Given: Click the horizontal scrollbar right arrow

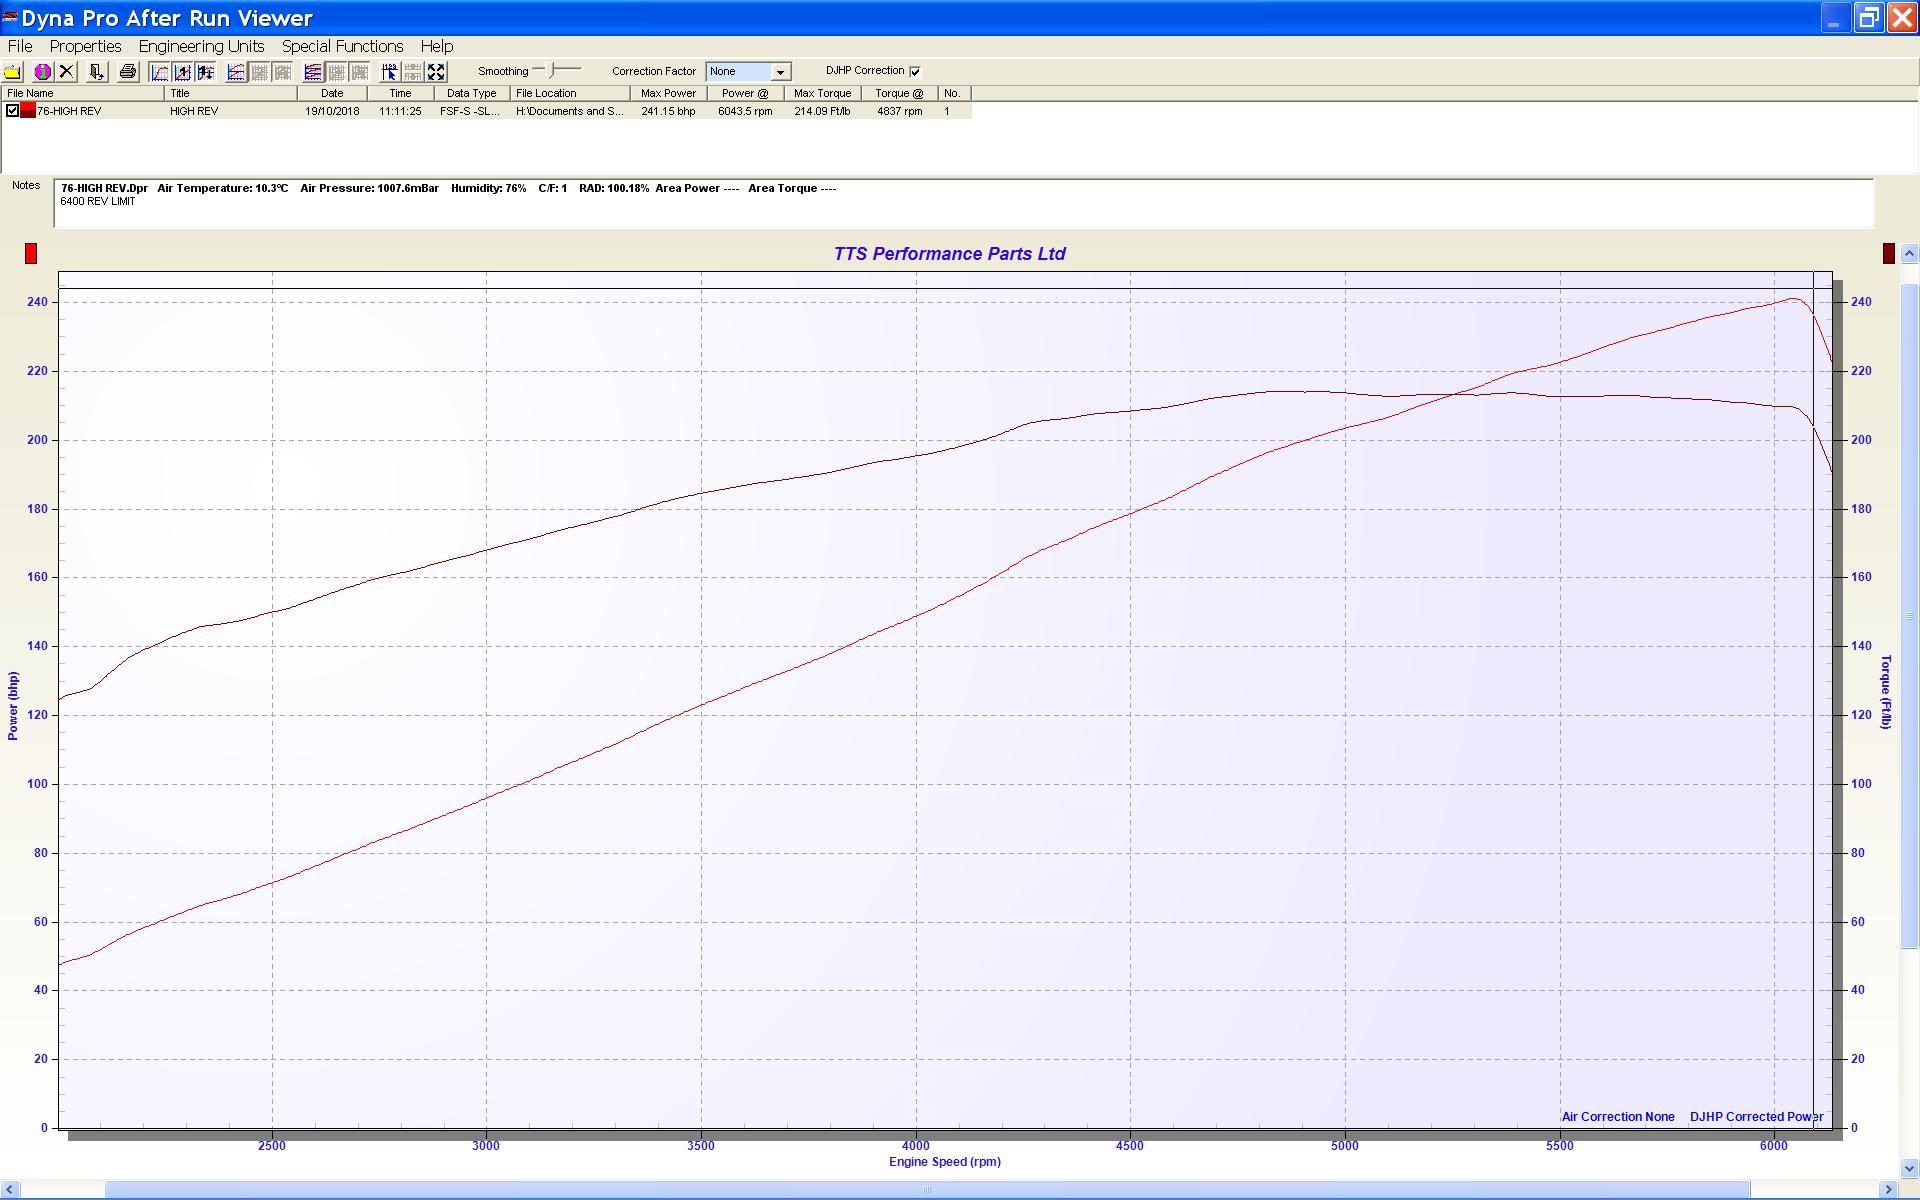Looking at the screenshot, I should 1889,1189.
